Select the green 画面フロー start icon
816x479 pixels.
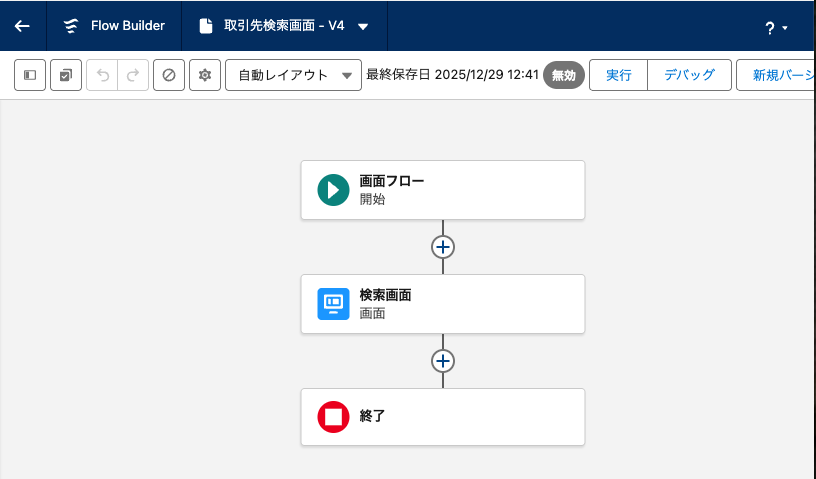coord(333,189)
